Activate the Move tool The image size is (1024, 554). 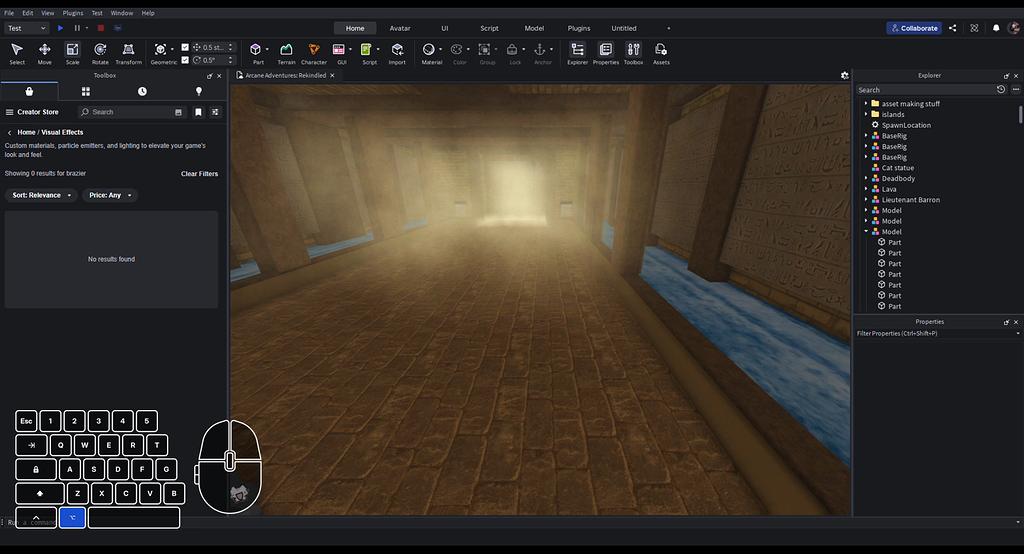44,53
